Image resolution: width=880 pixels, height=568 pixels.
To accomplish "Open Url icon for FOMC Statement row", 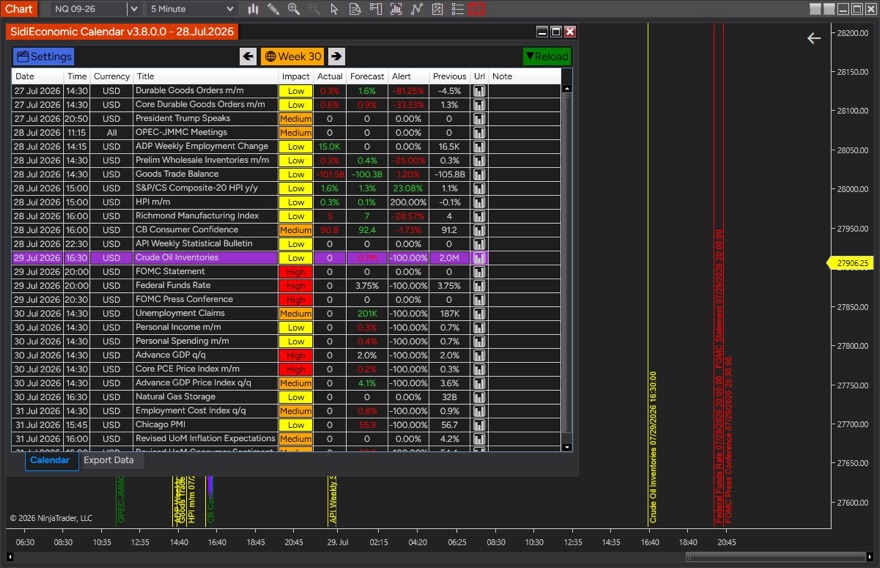I will point(479,272).
